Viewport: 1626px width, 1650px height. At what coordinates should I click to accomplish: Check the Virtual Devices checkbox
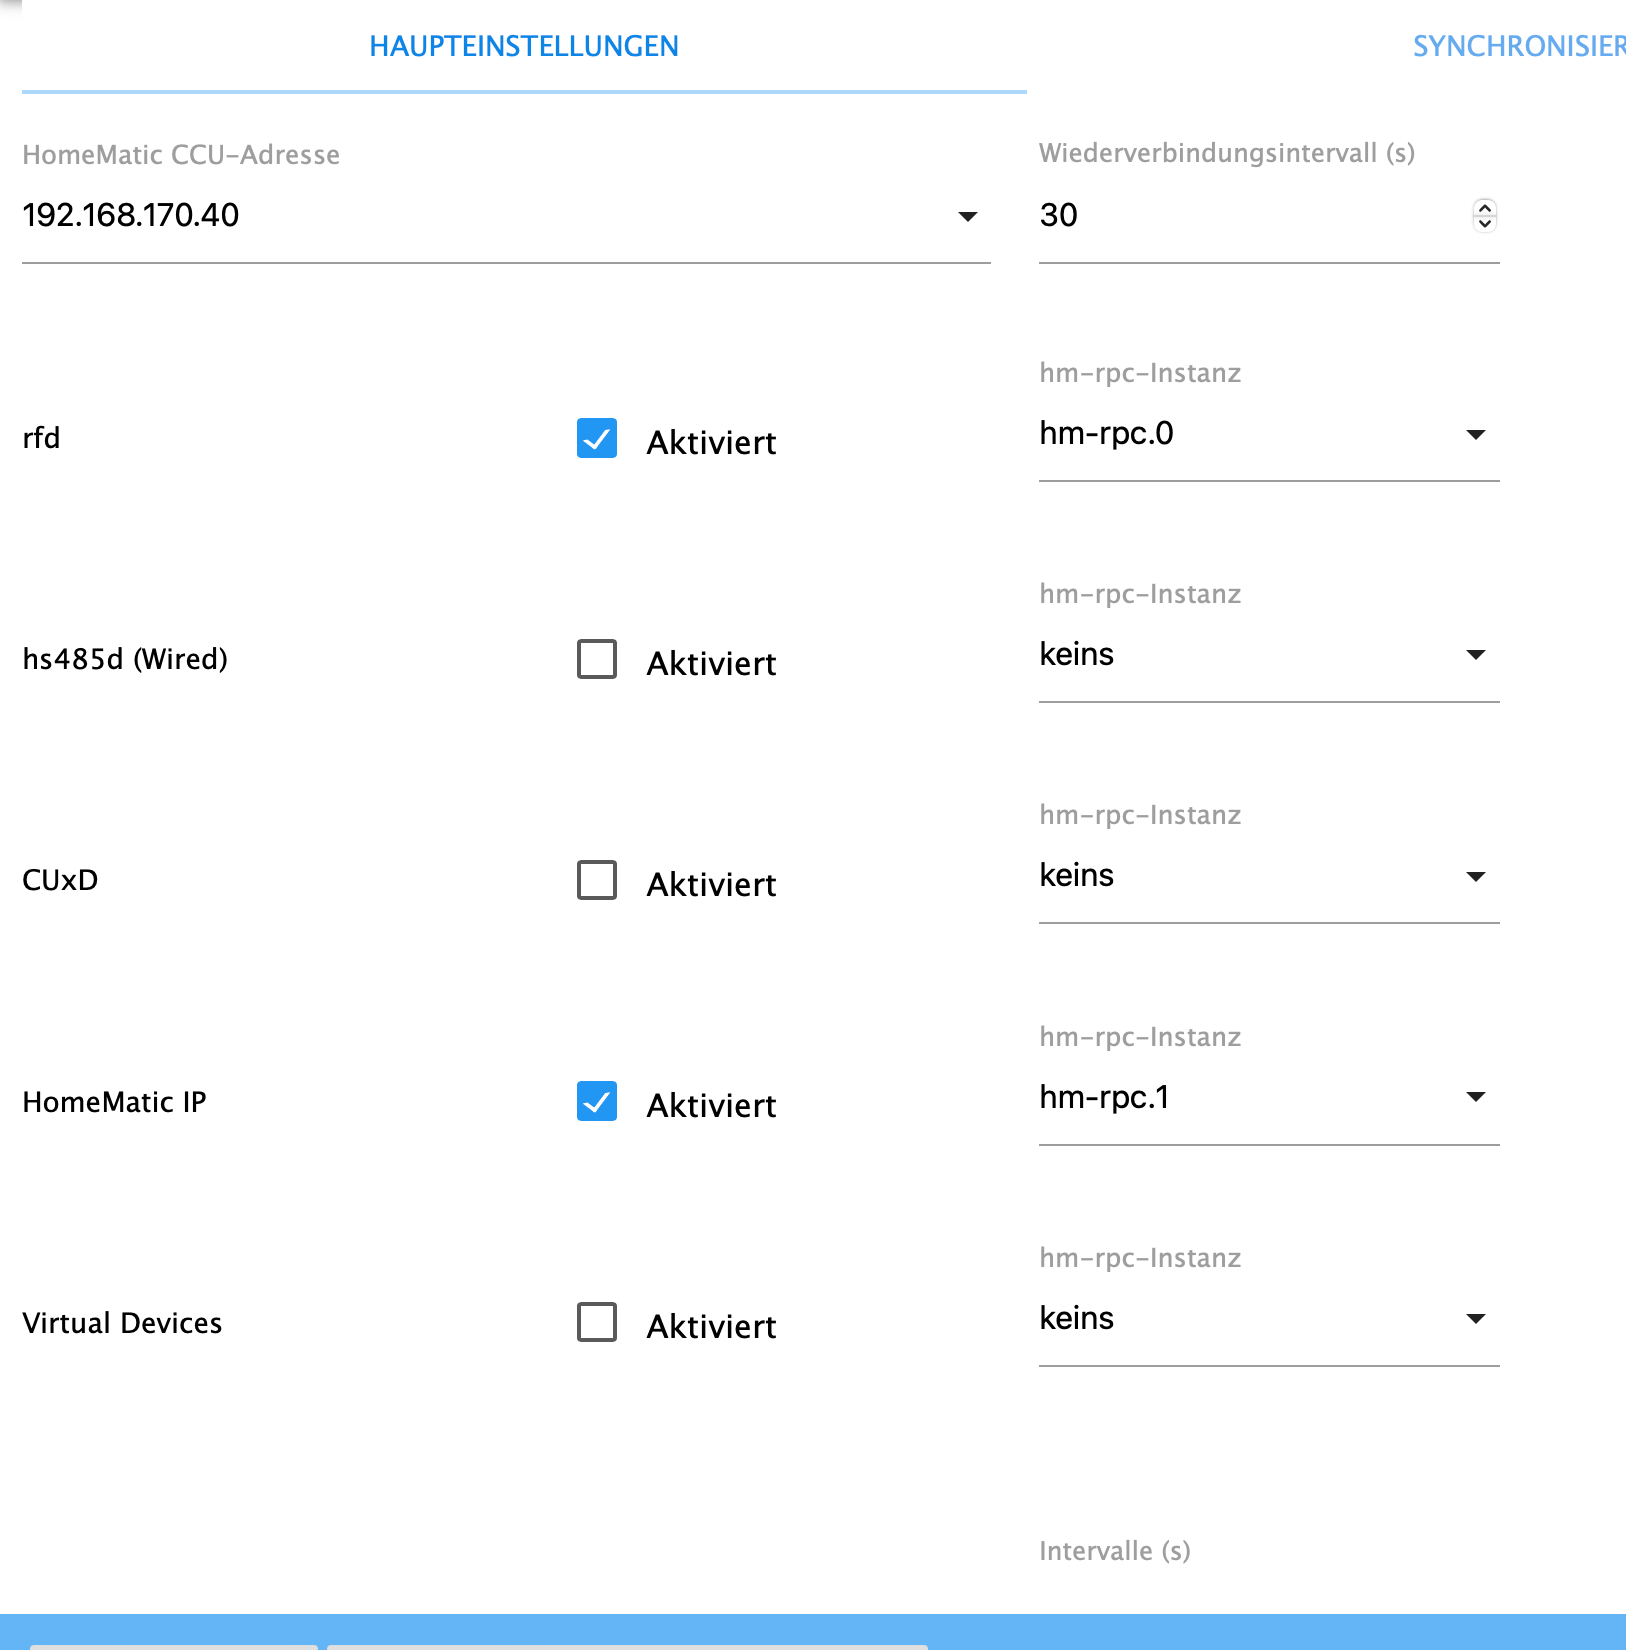(597, 1322)
